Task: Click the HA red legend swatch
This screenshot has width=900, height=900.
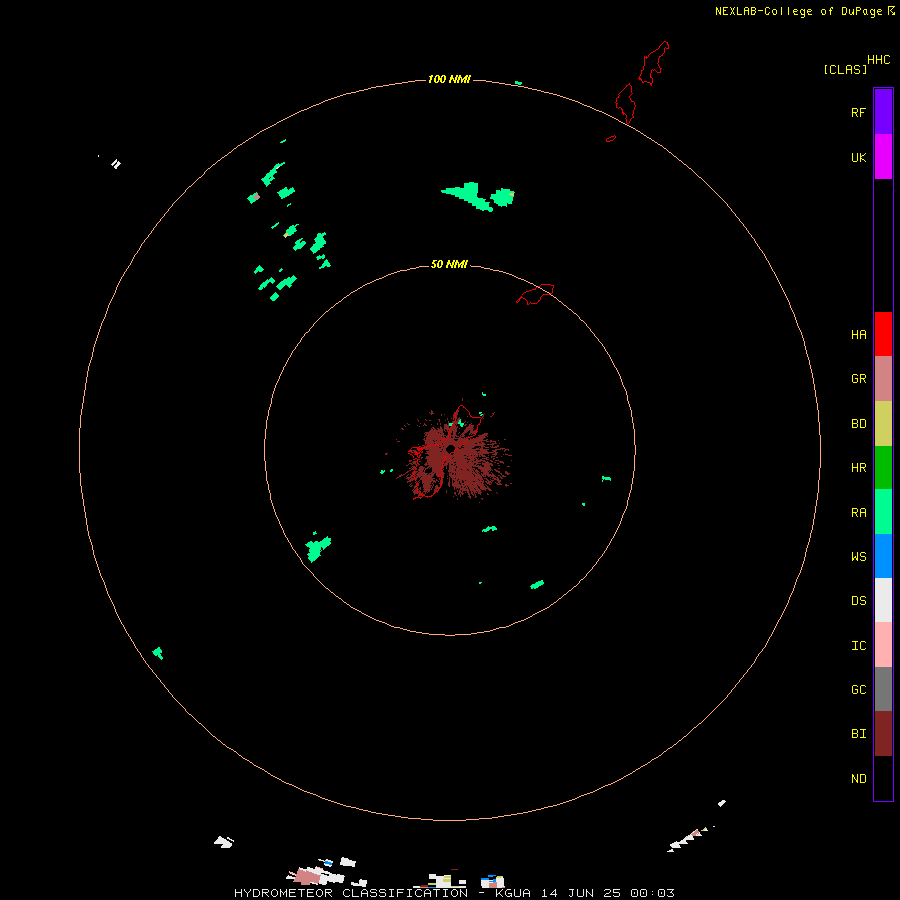Action: (x=883, y=334)
